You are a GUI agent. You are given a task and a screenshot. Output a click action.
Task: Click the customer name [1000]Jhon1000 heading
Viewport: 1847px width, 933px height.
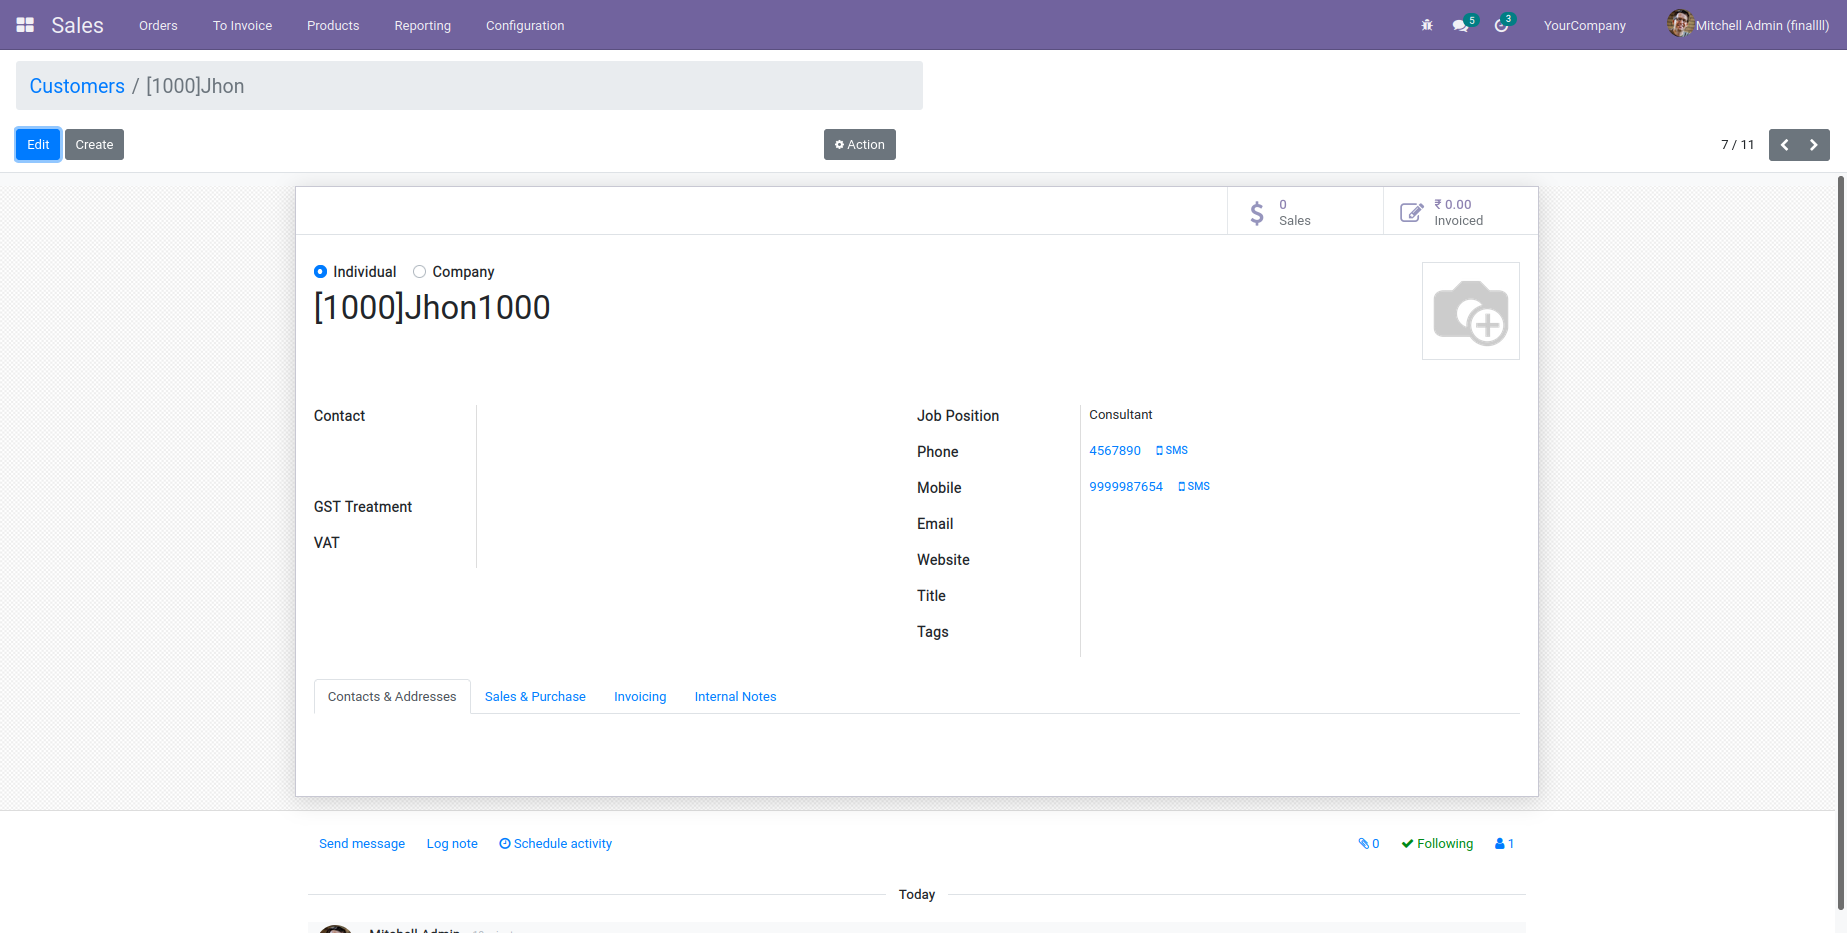coord(432,308)
